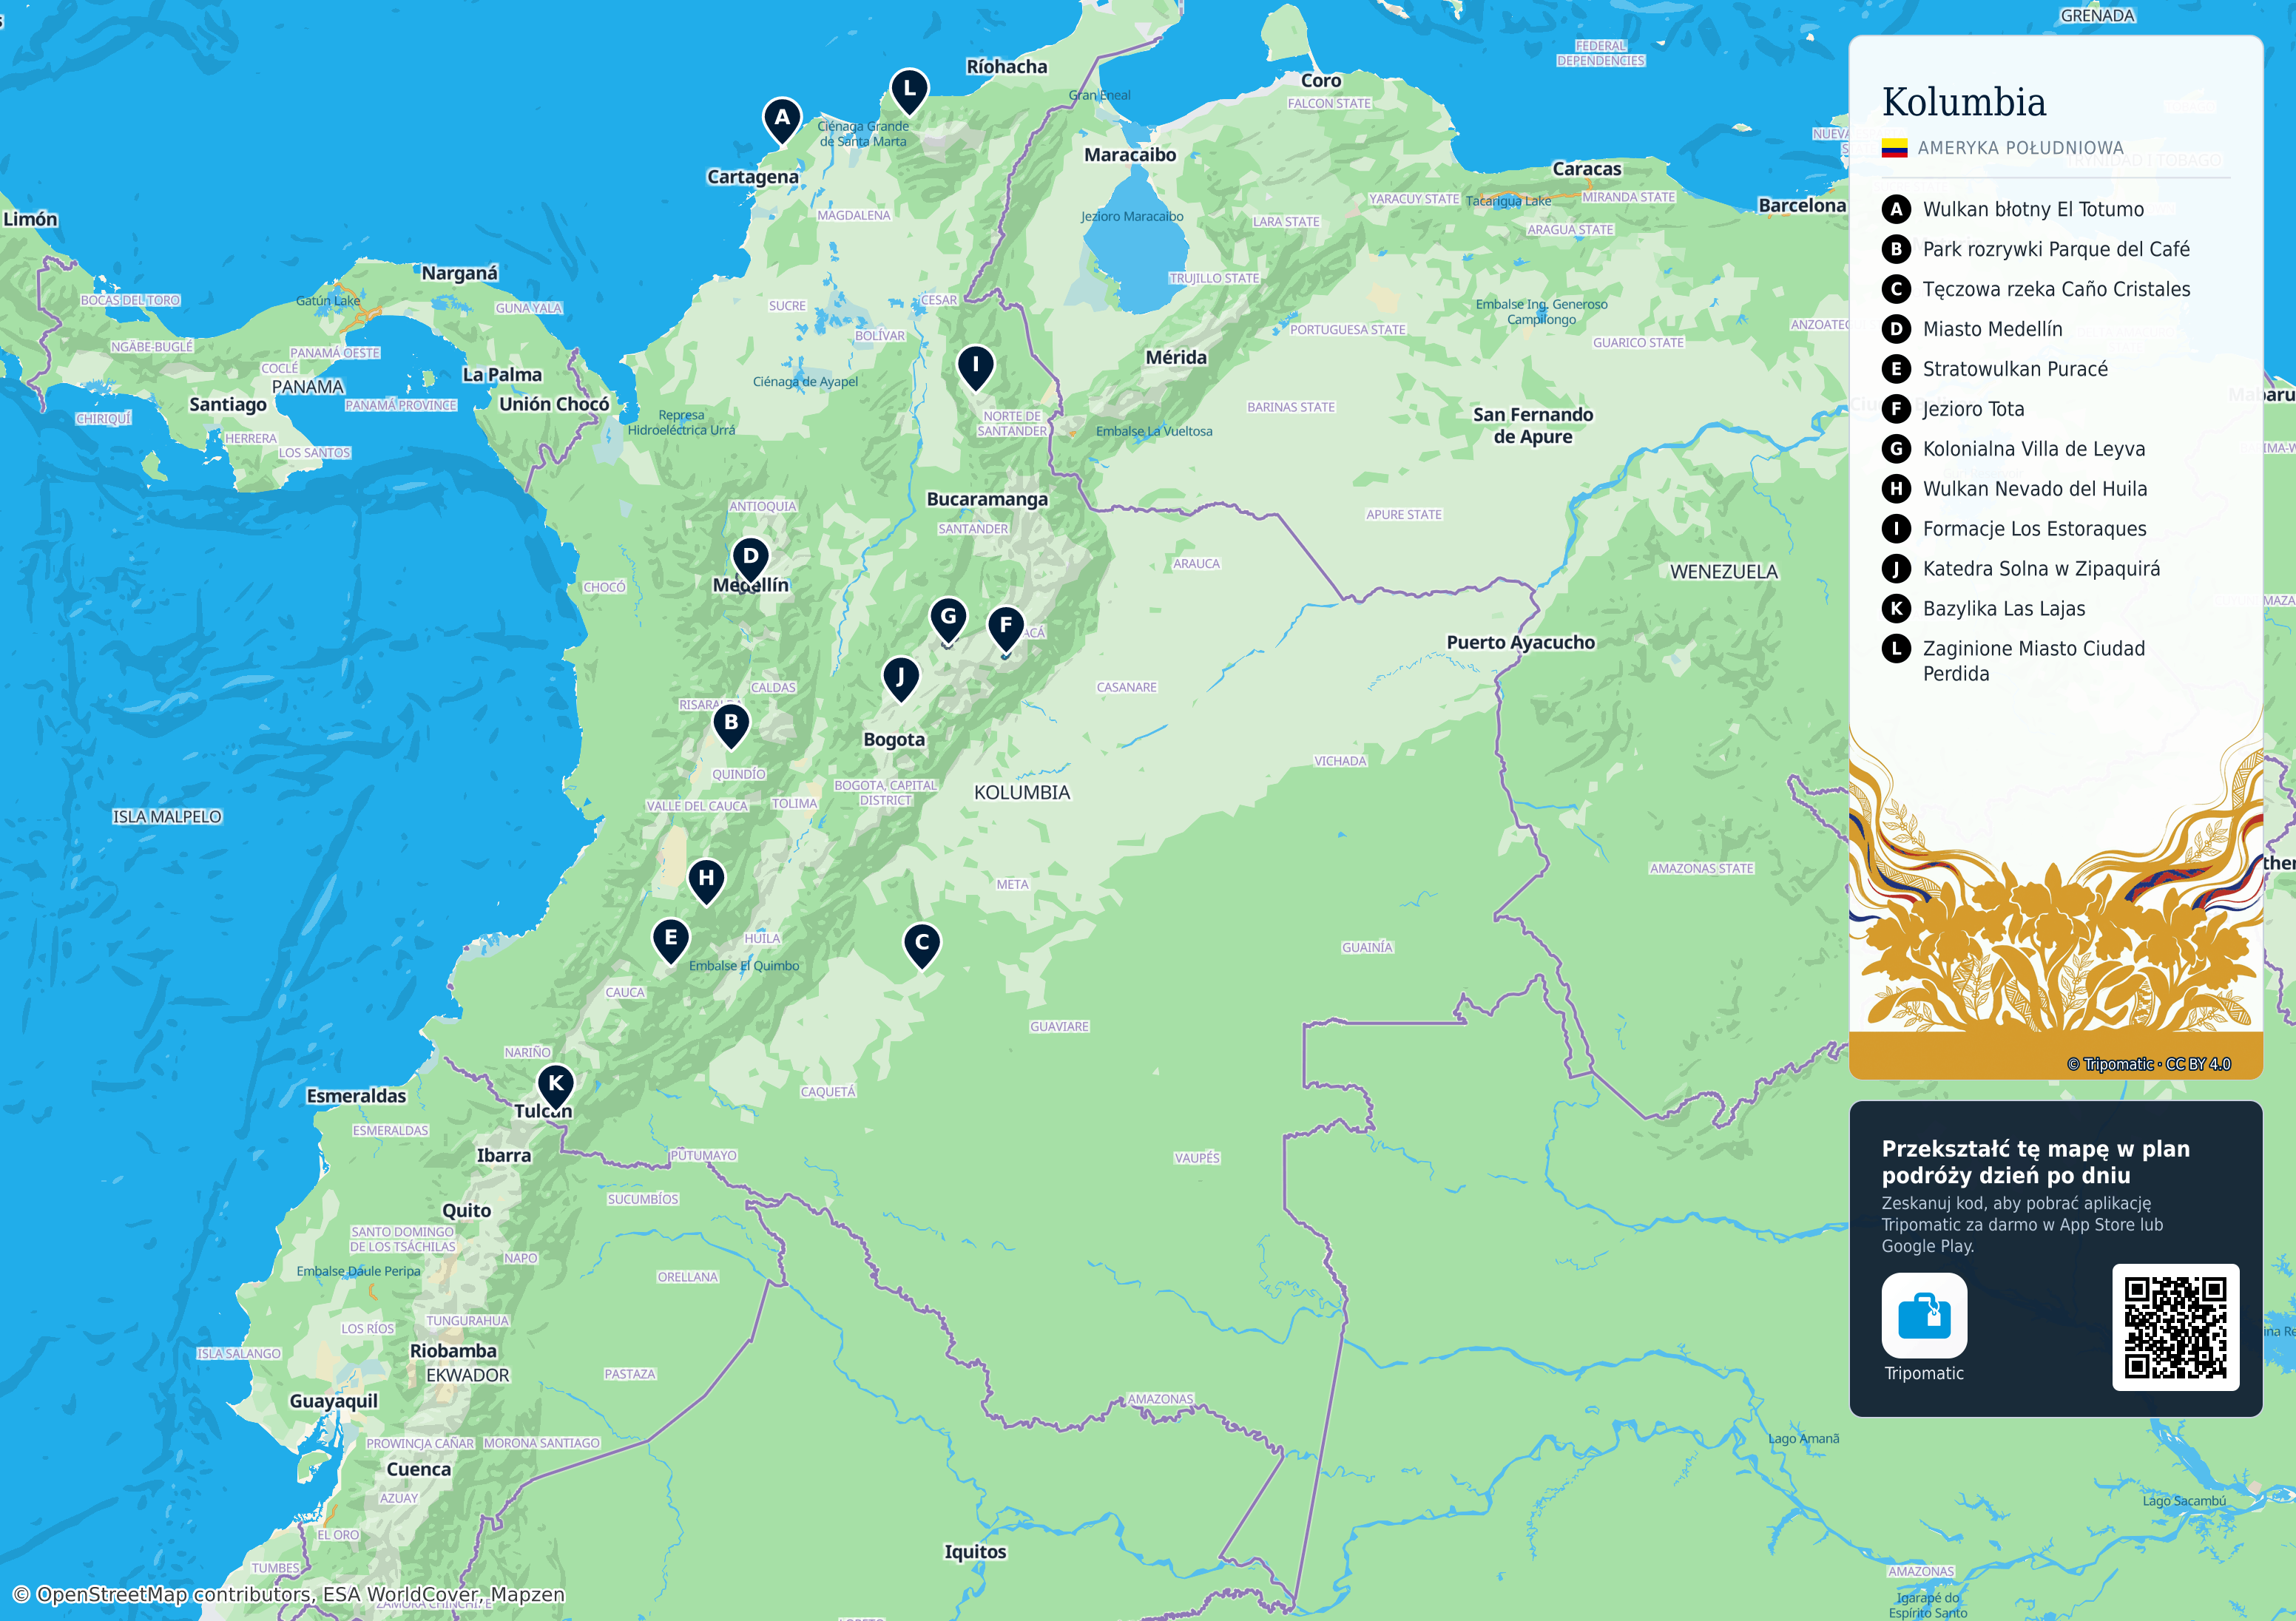The width and height of the screenshot is (2296, 1621).
Task: Click 'AMERYKA POŁUDNIOWA' subtitle text
Action: point(2020,148)
